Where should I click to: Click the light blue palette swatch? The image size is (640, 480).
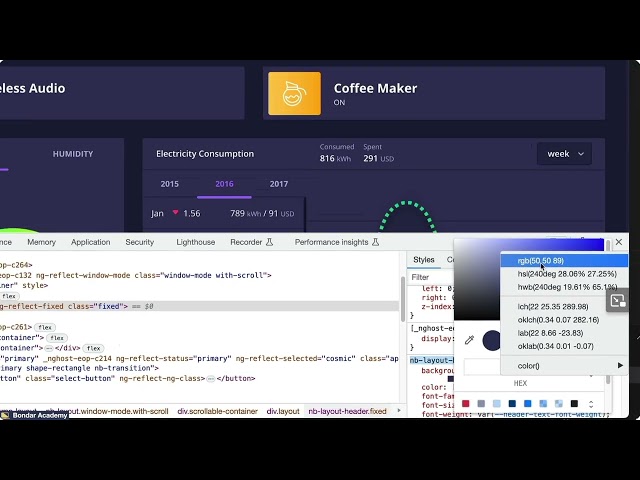coord(497,404)
